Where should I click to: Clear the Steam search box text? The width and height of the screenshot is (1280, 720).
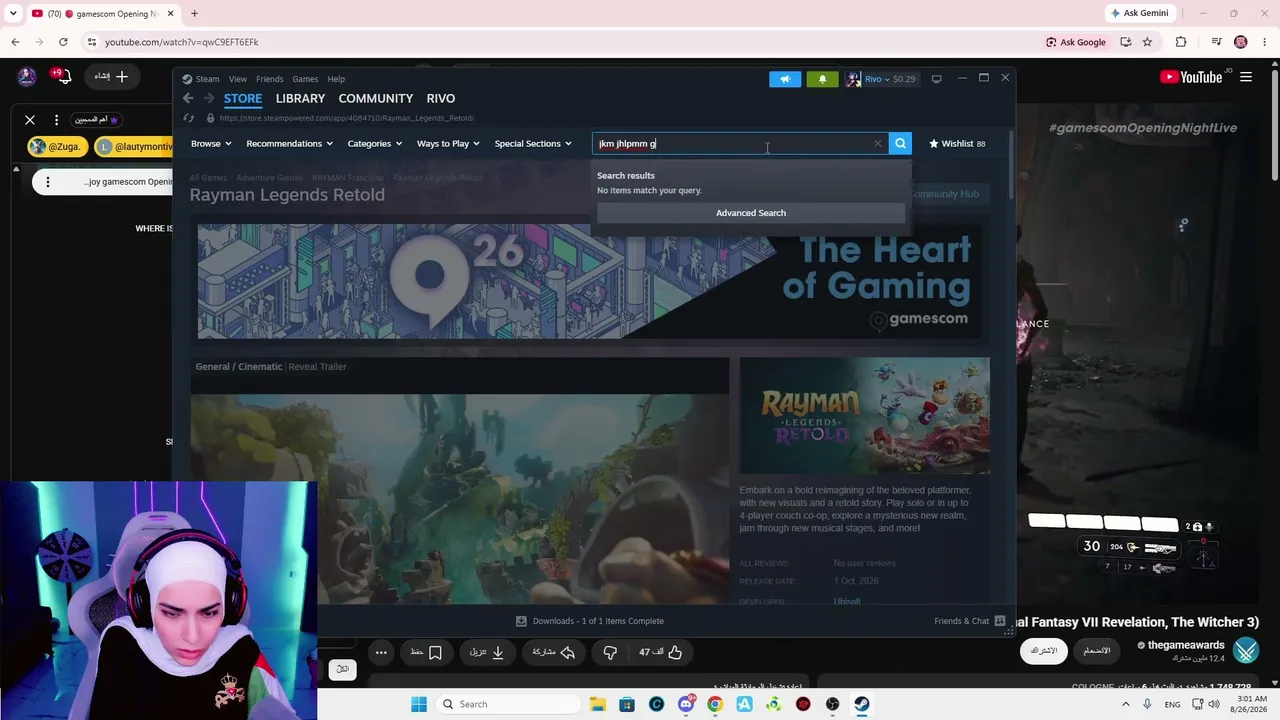click(878, 144)
